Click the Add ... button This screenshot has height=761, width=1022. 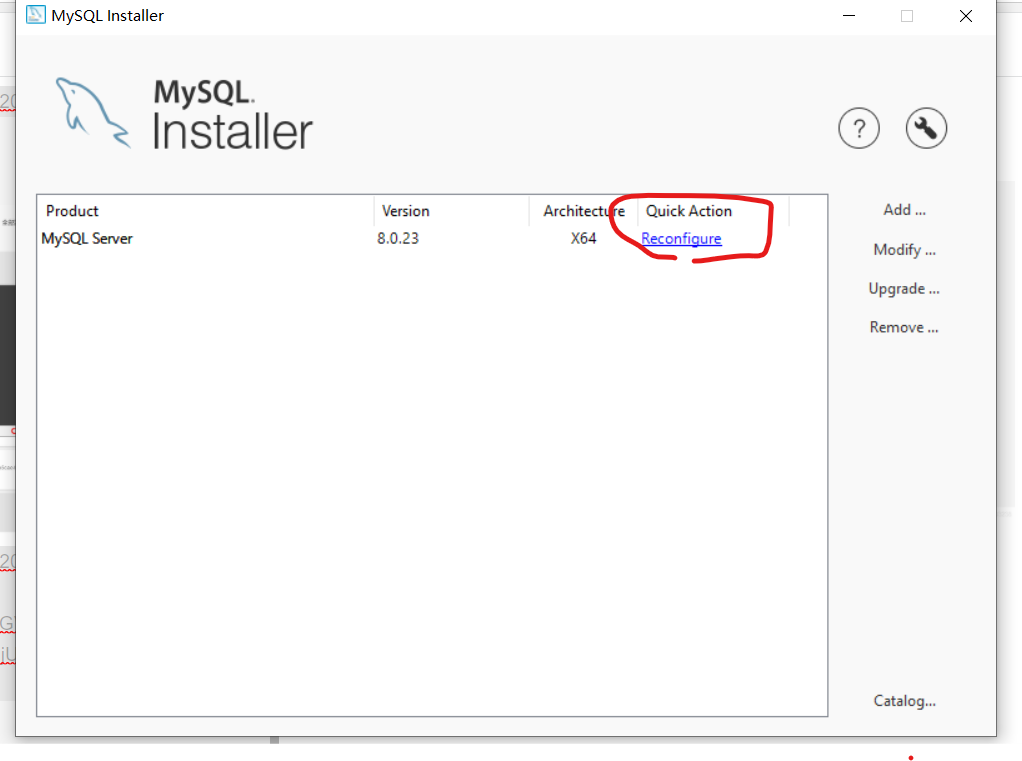(x=904, y=210)
